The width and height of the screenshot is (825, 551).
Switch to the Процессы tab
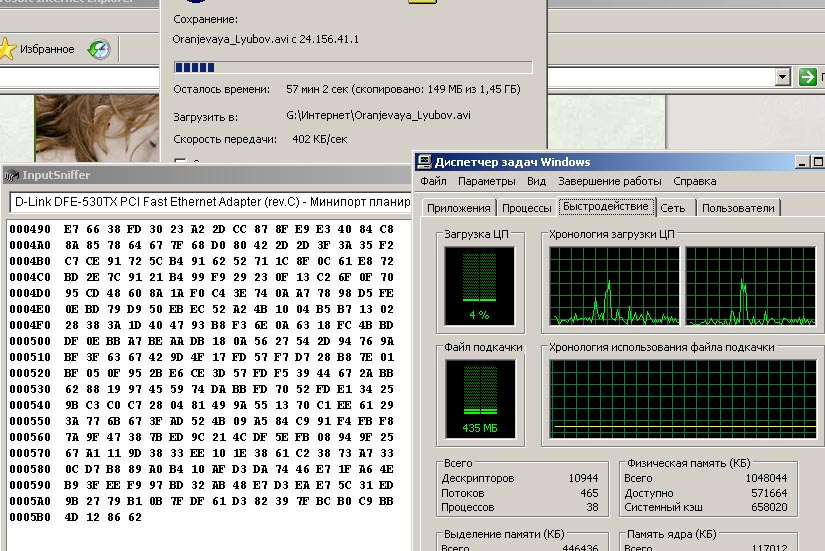tap(526, 208)
